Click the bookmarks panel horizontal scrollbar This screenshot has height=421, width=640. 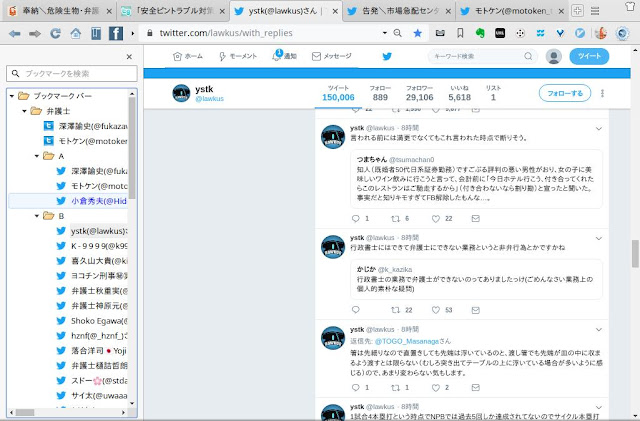[x=25, y=412]
